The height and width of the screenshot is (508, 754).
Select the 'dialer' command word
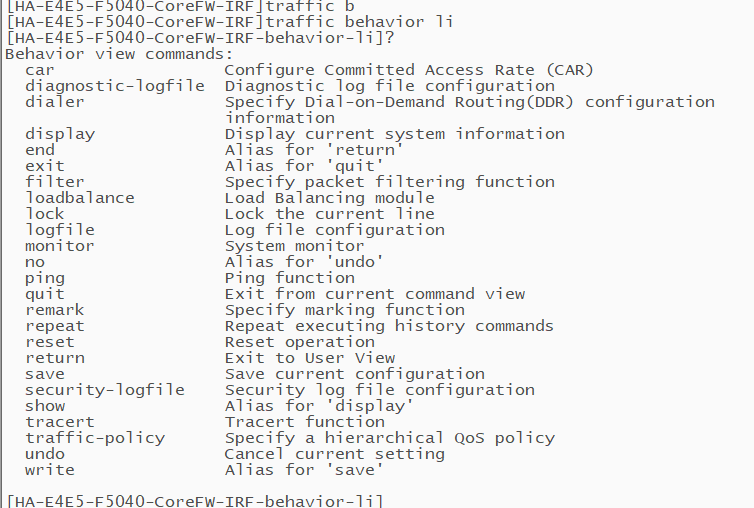click(x=55, y=102)
